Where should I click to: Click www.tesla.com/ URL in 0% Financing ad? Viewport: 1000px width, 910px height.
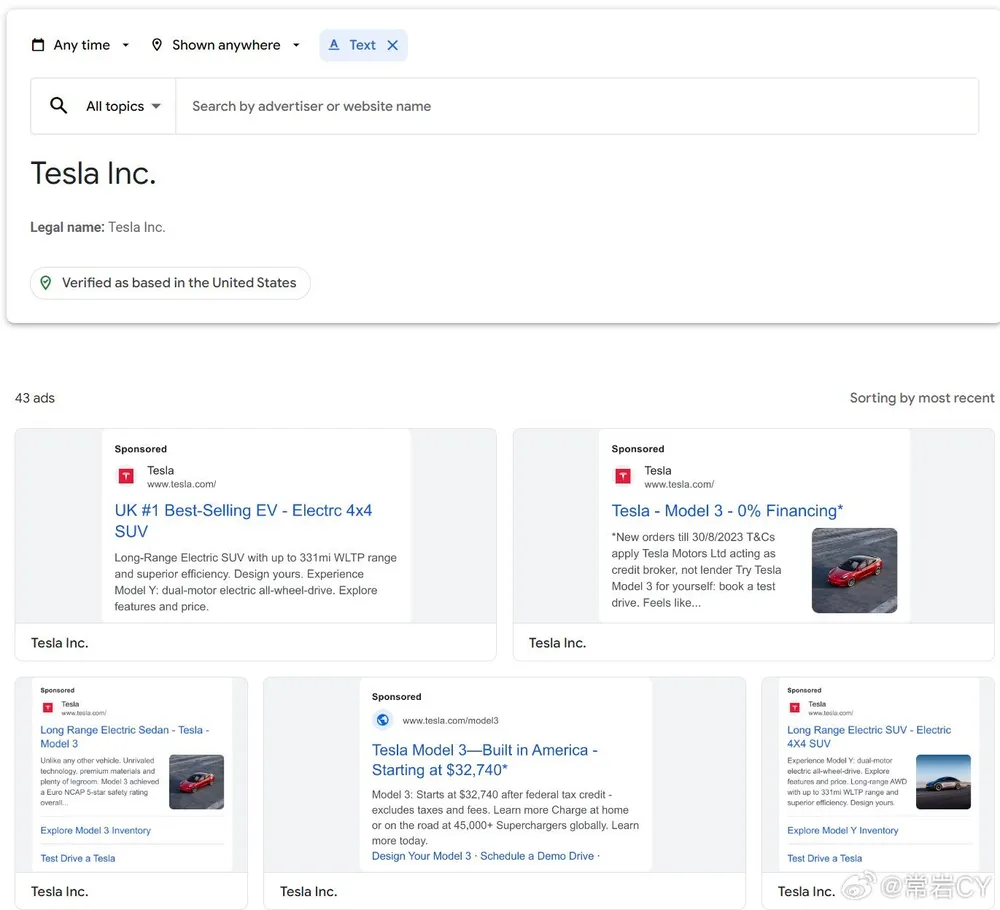pyautogui.click(x=679, y=484)
